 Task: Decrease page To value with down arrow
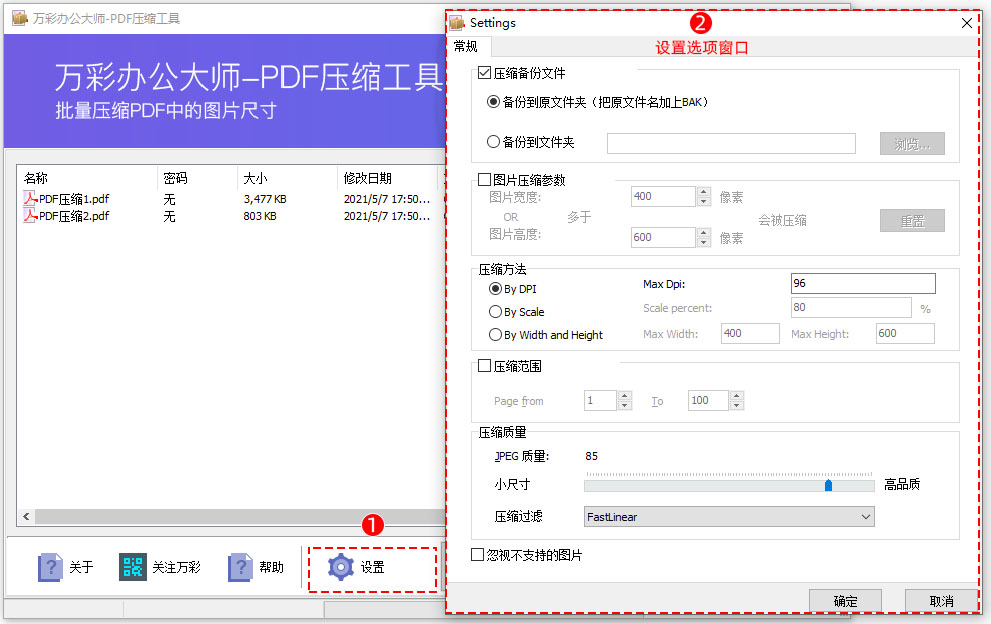tap(736, 405)
